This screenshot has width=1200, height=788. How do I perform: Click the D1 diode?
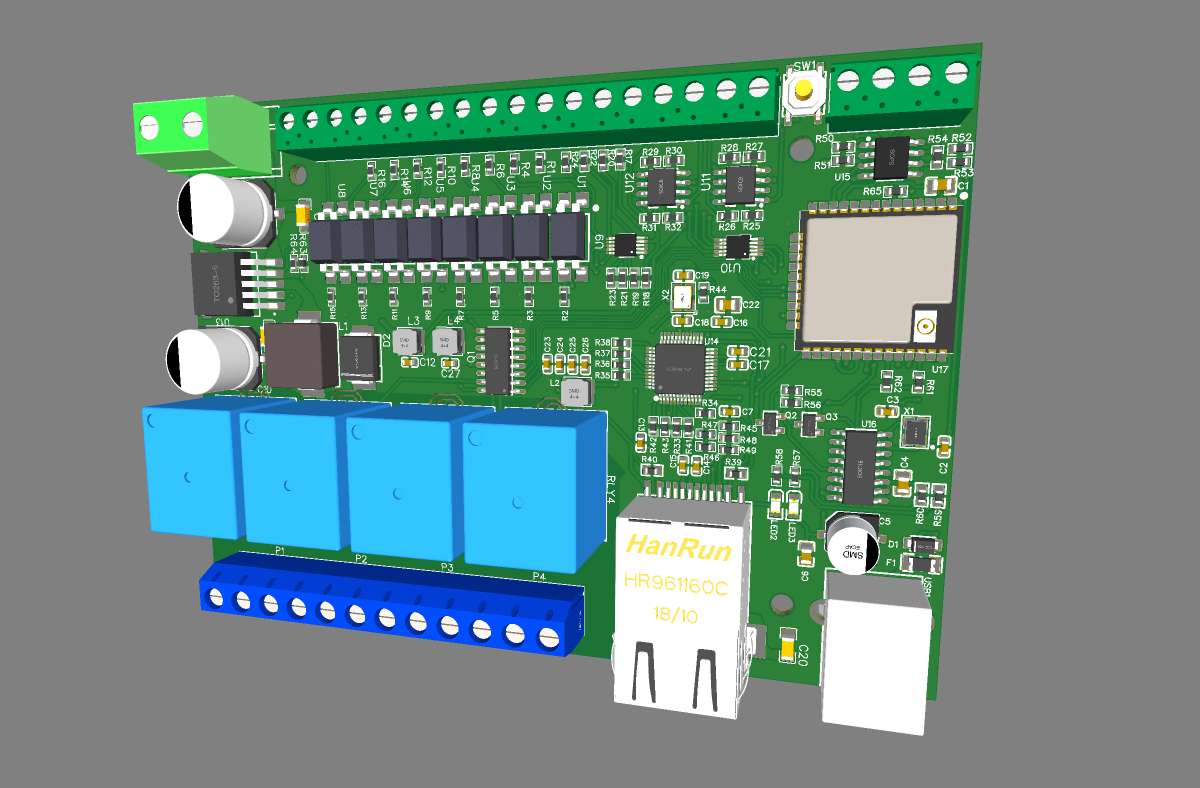click(x=921, y=544)
